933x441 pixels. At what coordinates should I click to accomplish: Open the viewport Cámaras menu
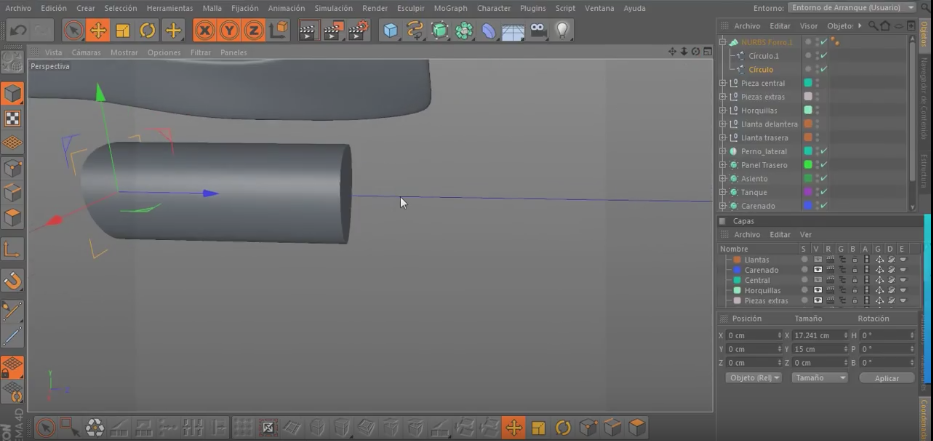pyautogui.click(x=86, y=52)
